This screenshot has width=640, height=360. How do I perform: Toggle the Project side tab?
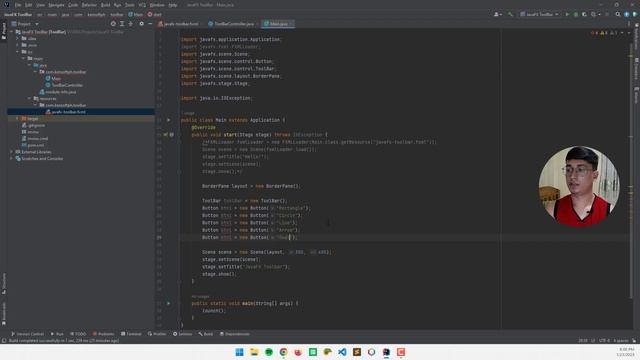[x=4, y=31]
